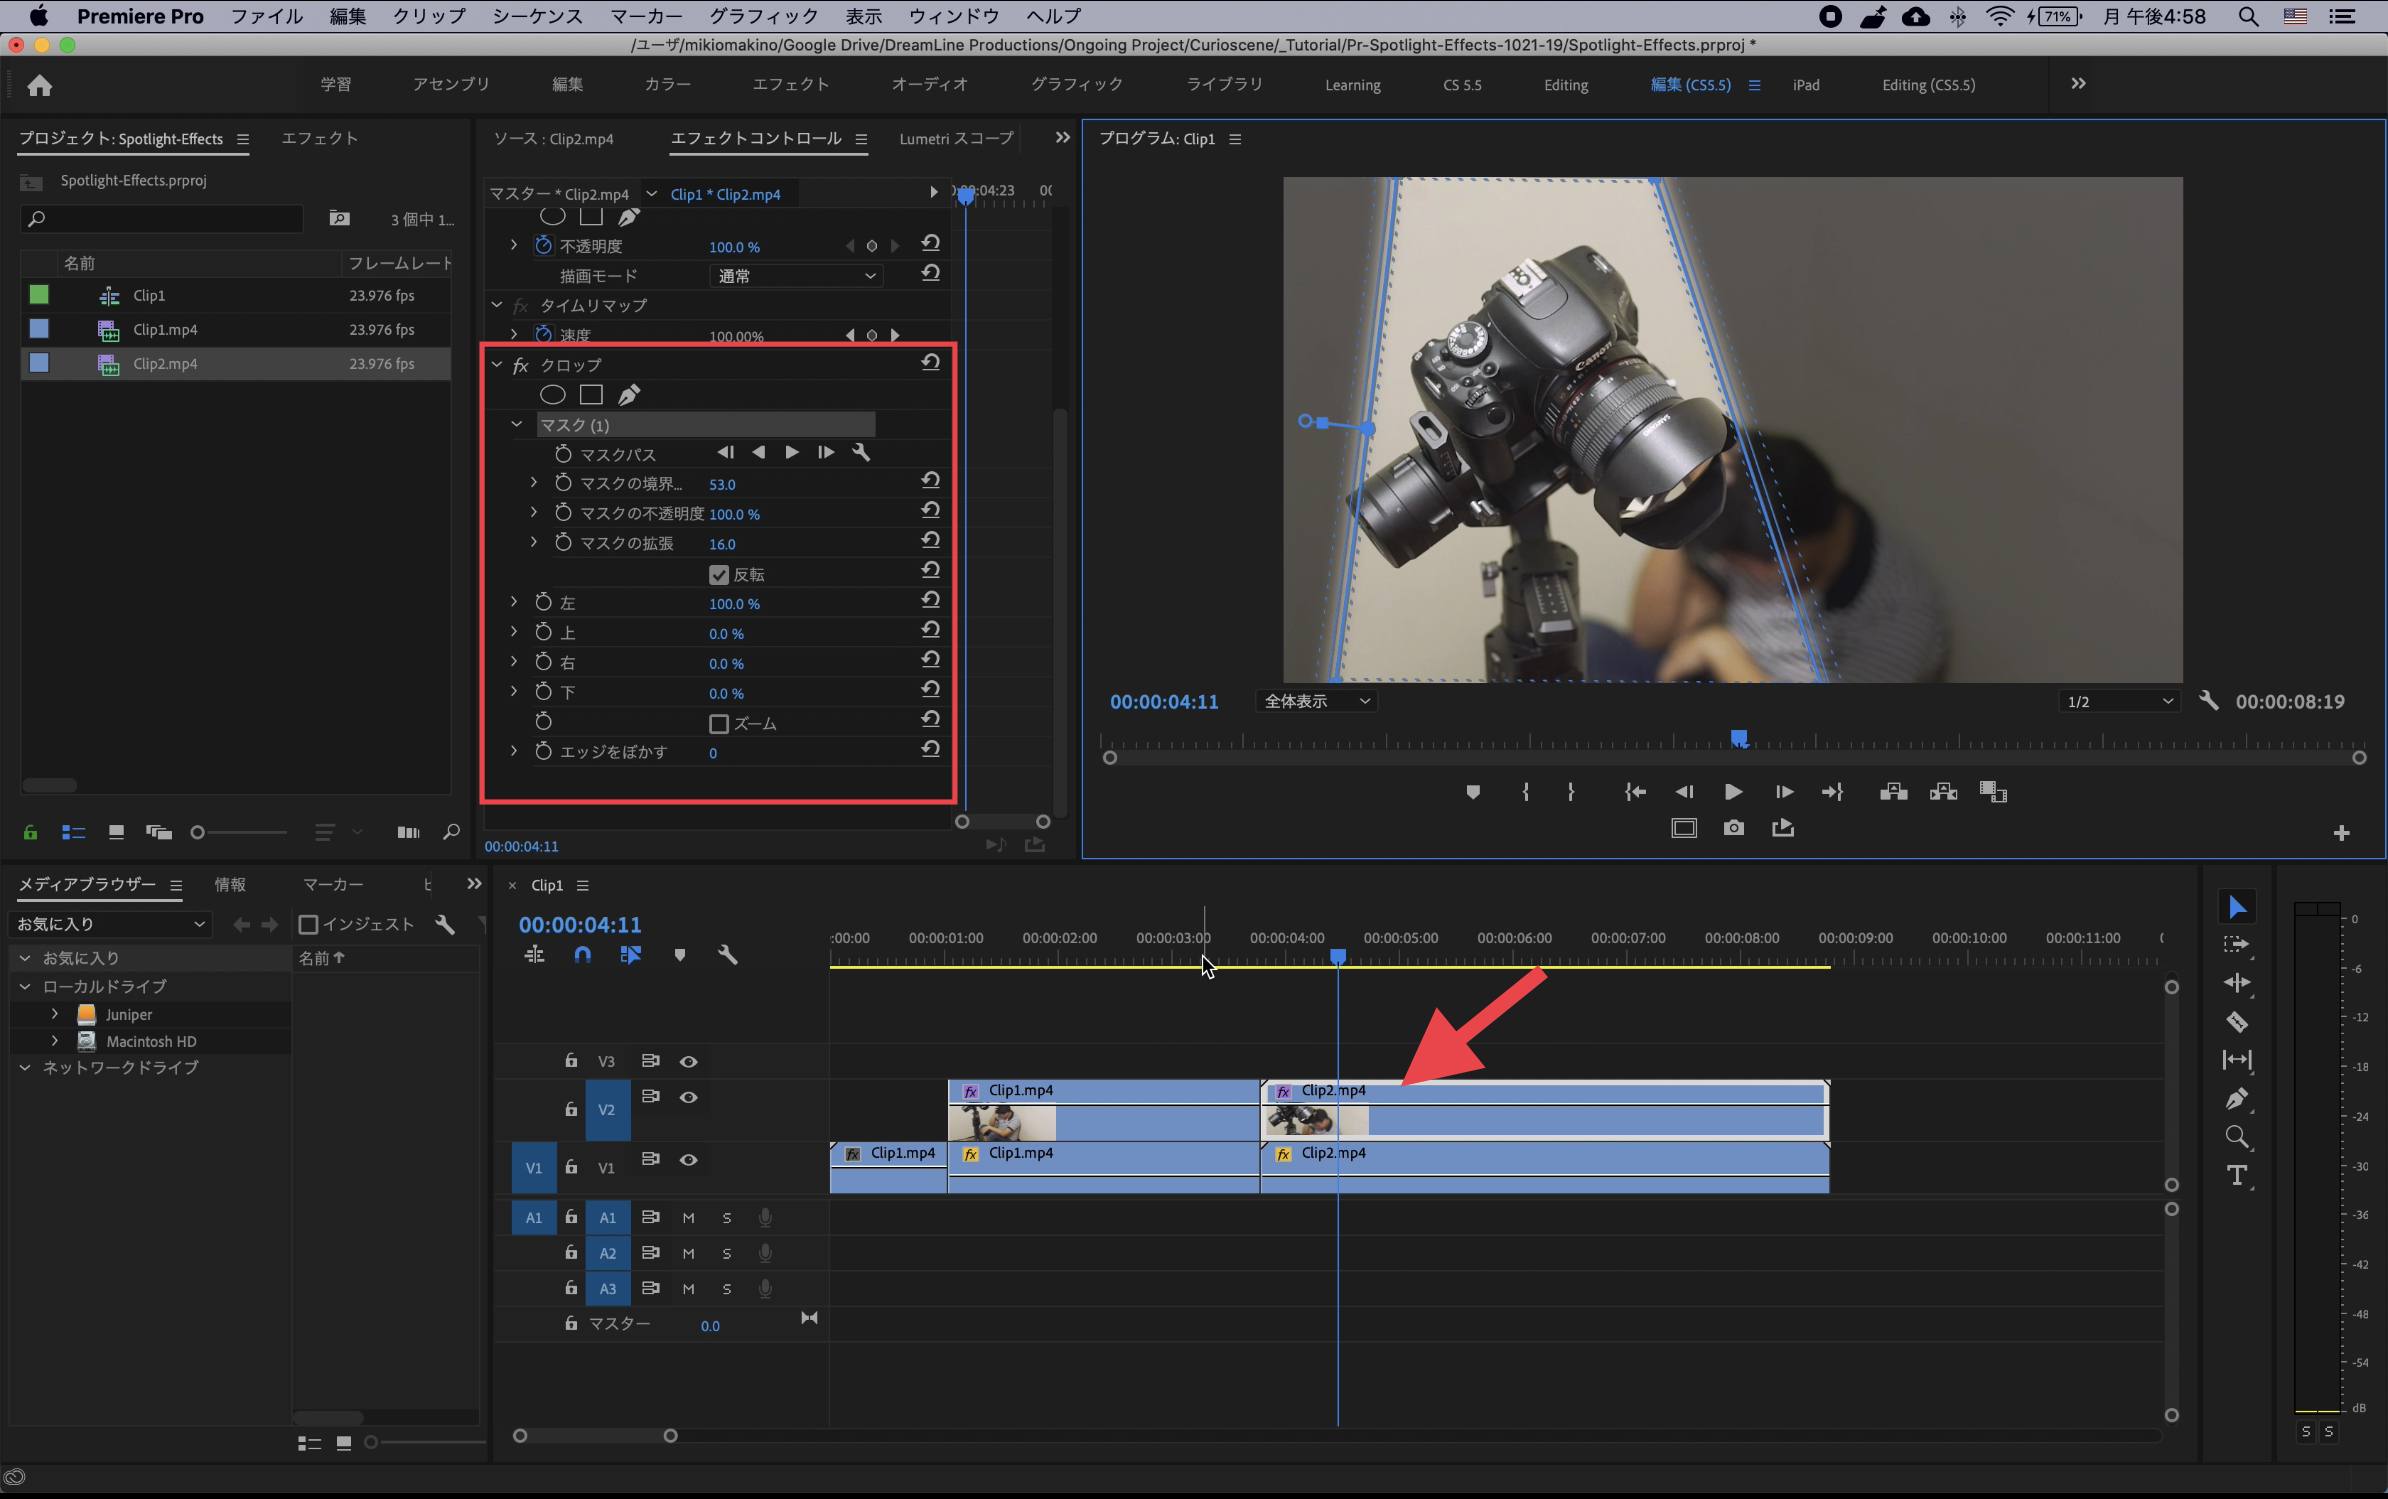This screenshot has height=1499, width=2388.
Task: Open the 通常 blend mode dropdown
Action: pos(796,276)
